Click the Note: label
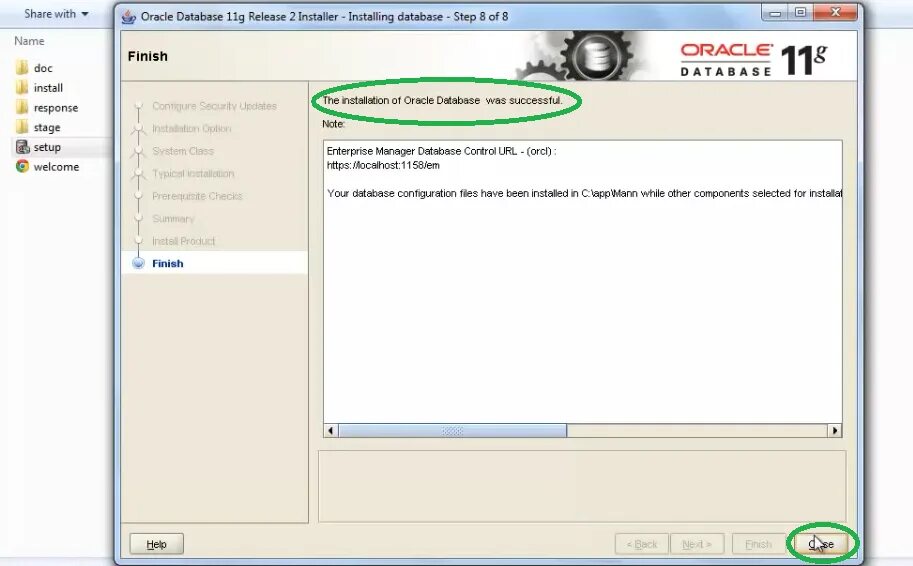Viewport: 913px width, 566px height. tap(333, 123)
